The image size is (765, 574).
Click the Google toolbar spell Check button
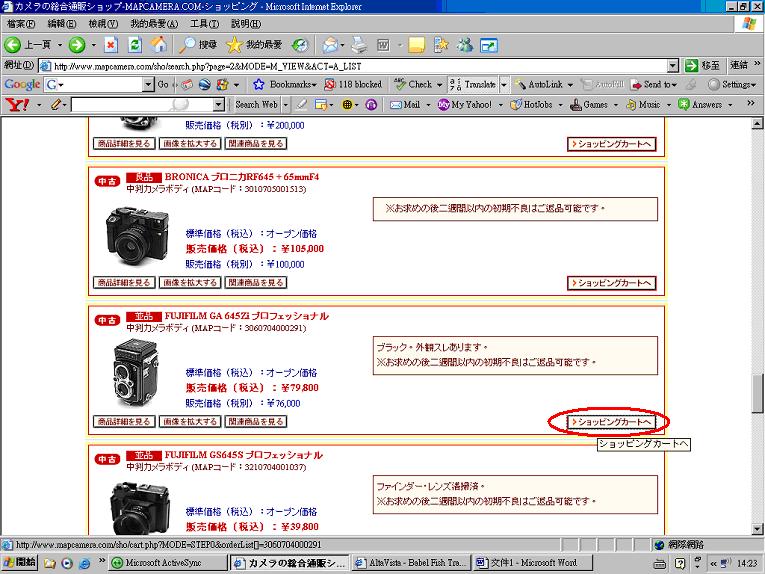[x=414, y=84]
